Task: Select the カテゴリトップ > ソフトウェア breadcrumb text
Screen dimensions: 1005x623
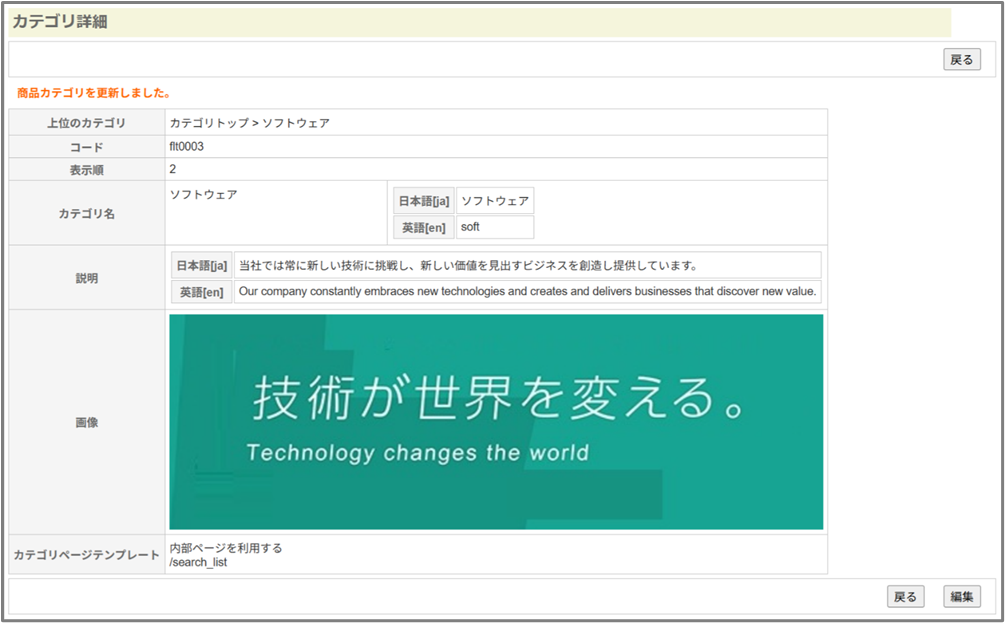Action: pyautogui.click(x=250, y=123)
